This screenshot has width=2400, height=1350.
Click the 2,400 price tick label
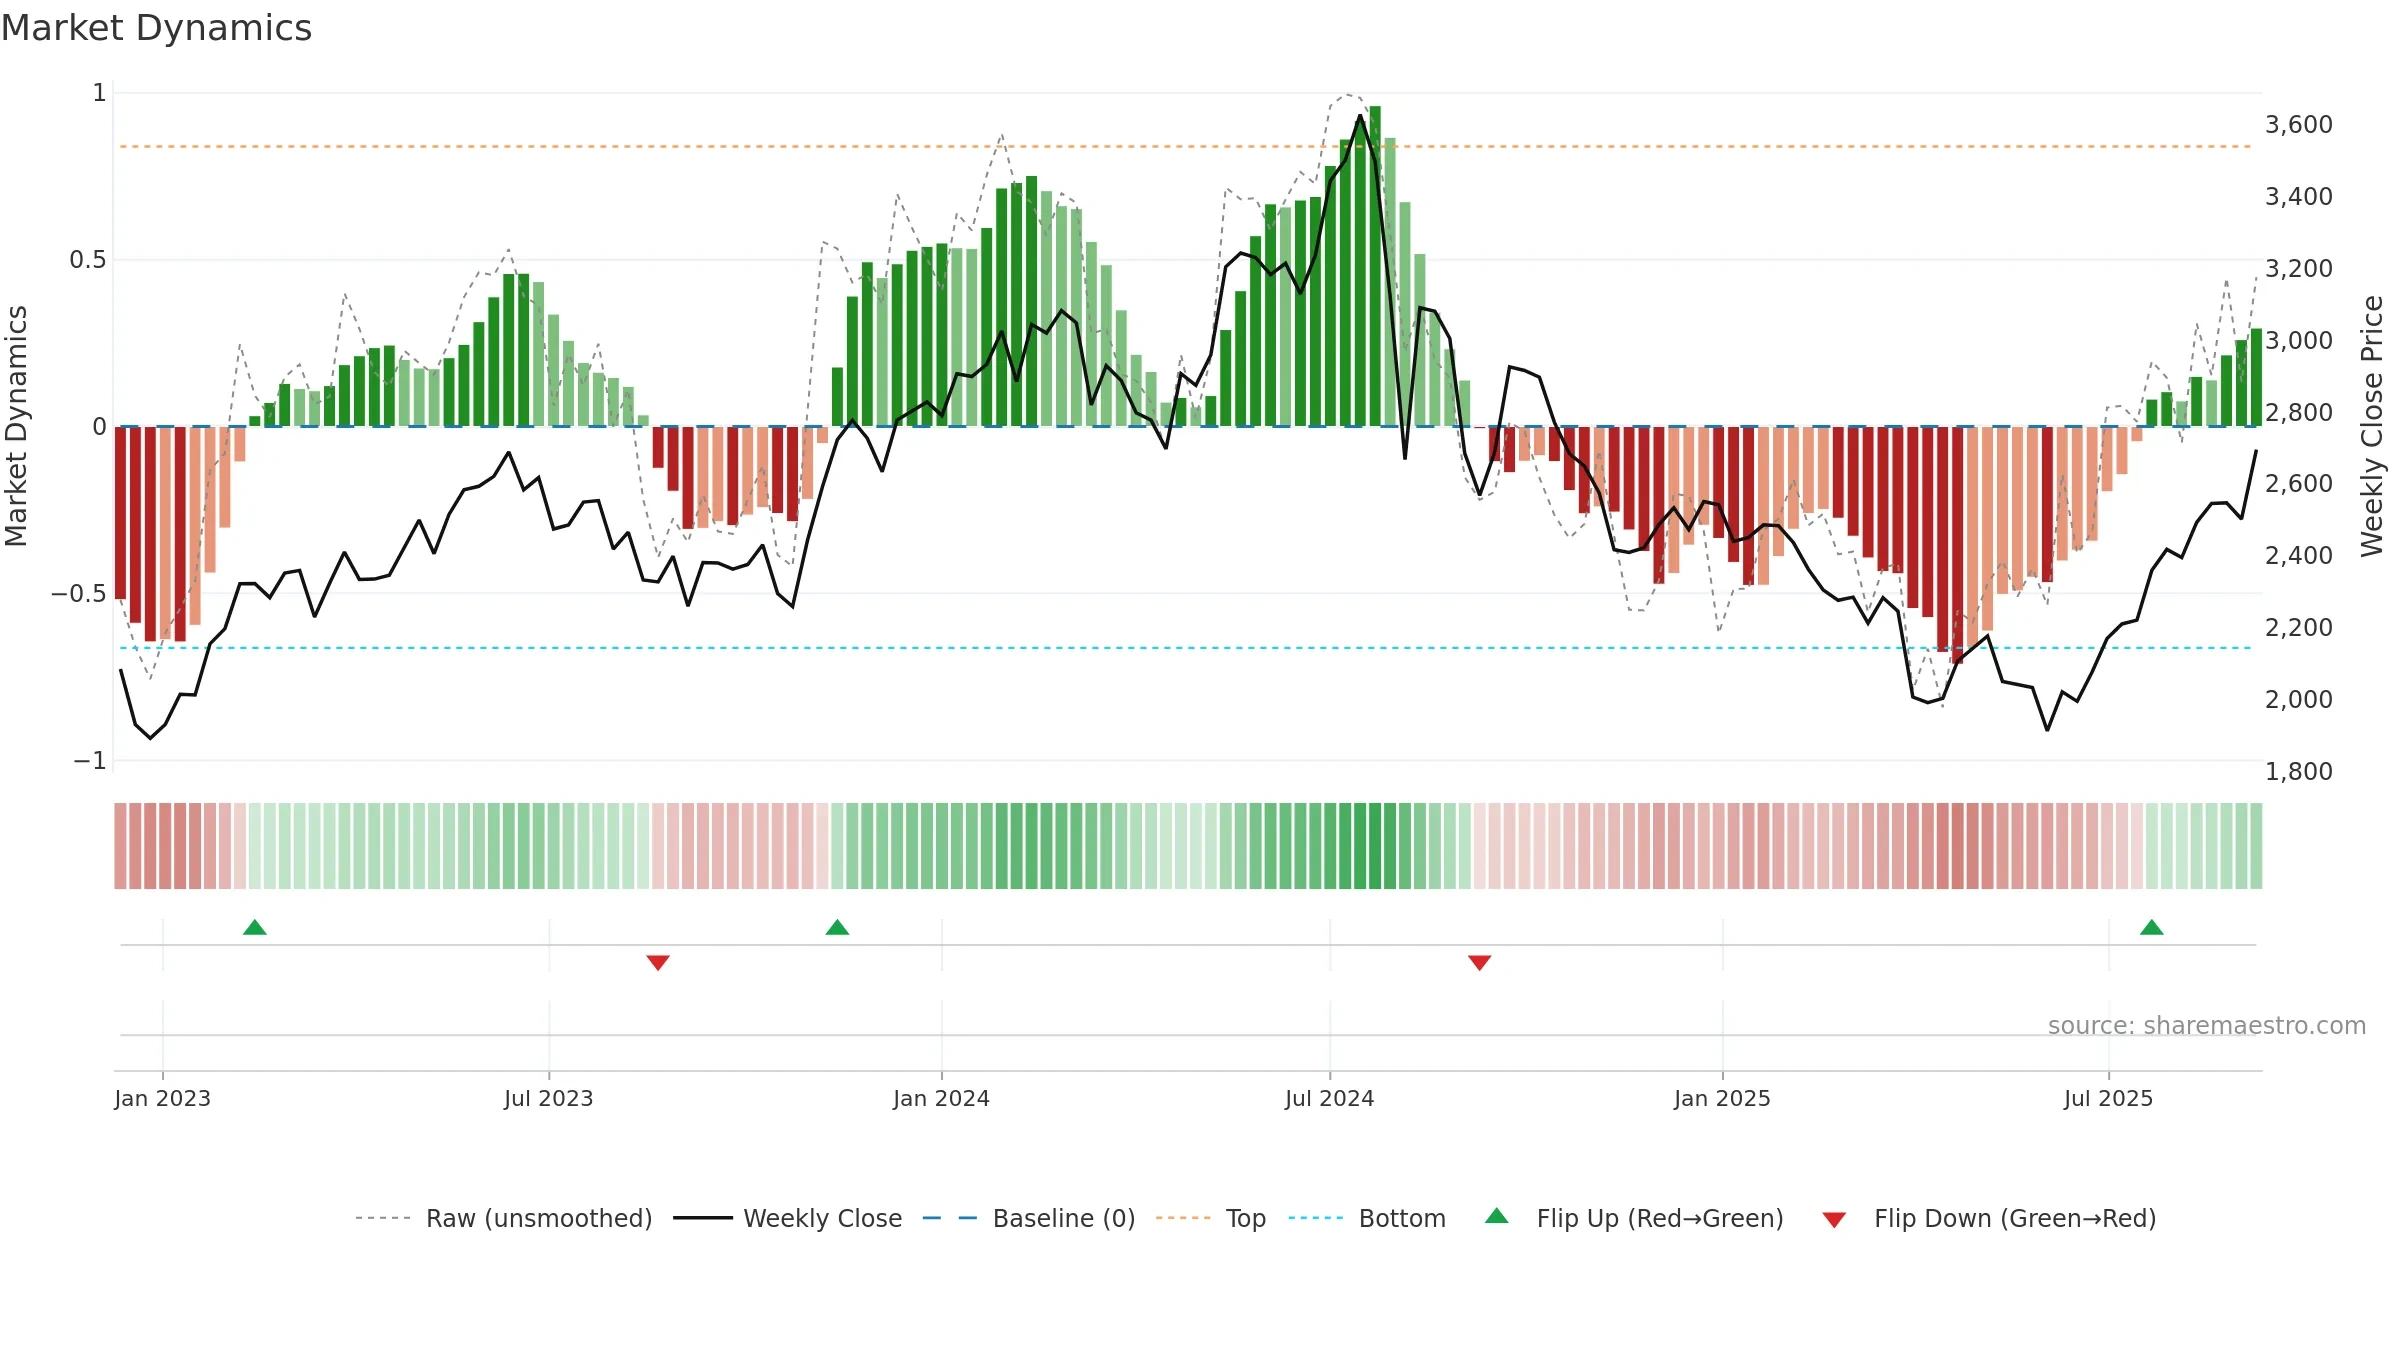coord(2299,555)
